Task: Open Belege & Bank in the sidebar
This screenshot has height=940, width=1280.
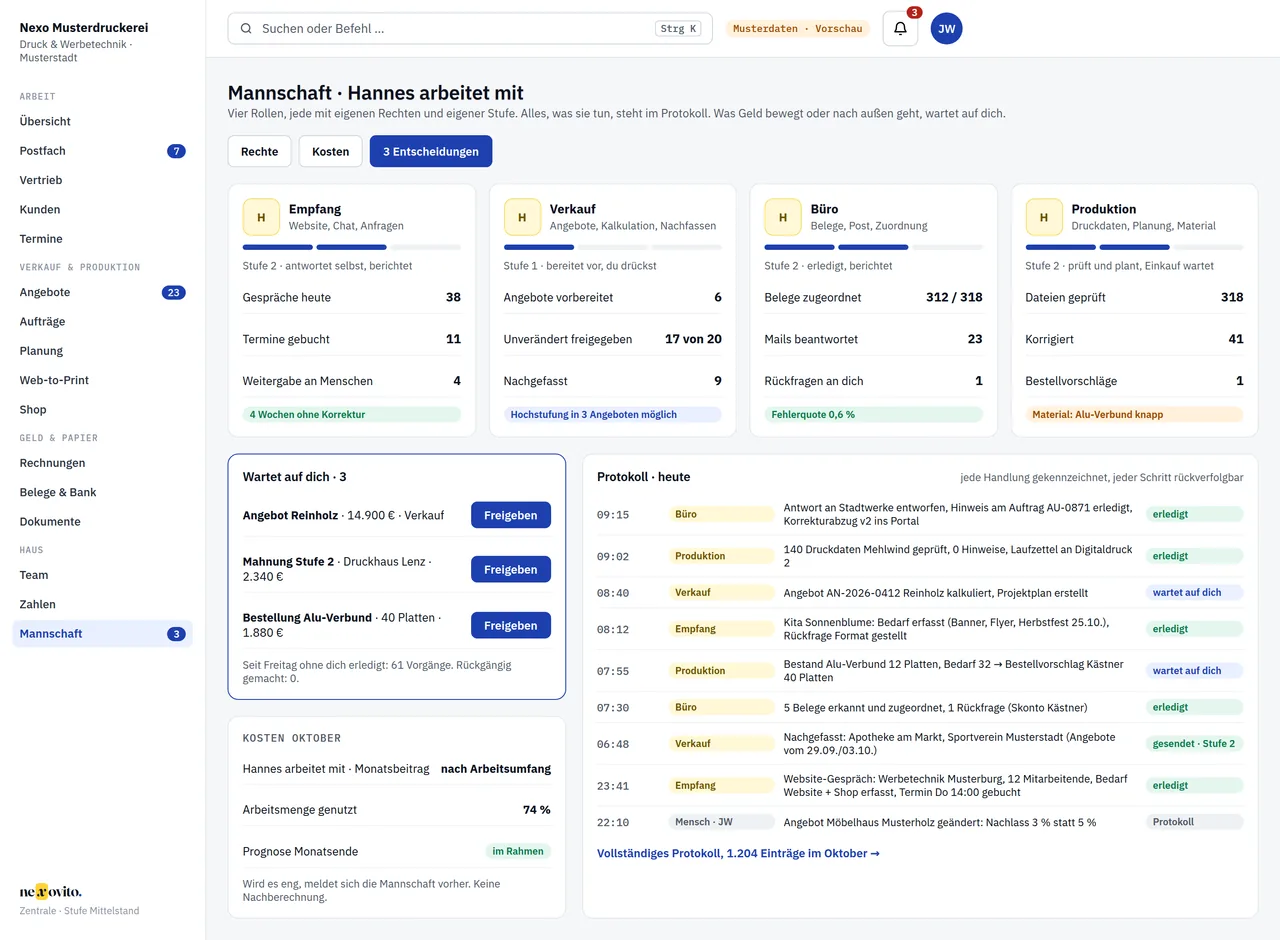Action: click(102, 492)
